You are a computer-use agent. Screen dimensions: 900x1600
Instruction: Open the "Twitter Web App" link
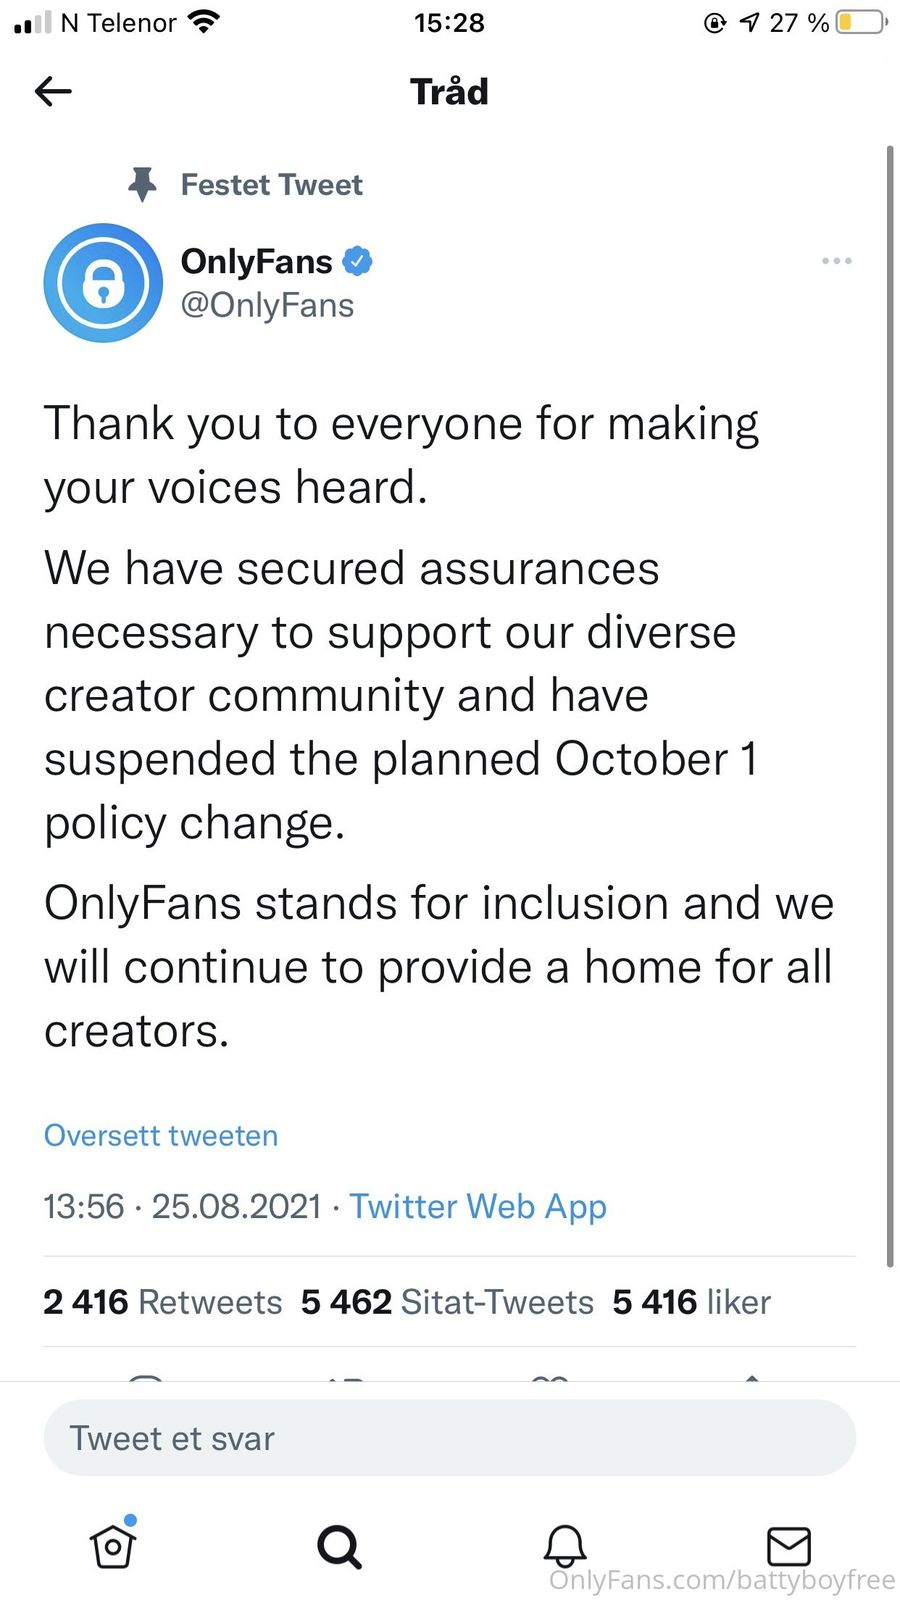point(478,1206)
